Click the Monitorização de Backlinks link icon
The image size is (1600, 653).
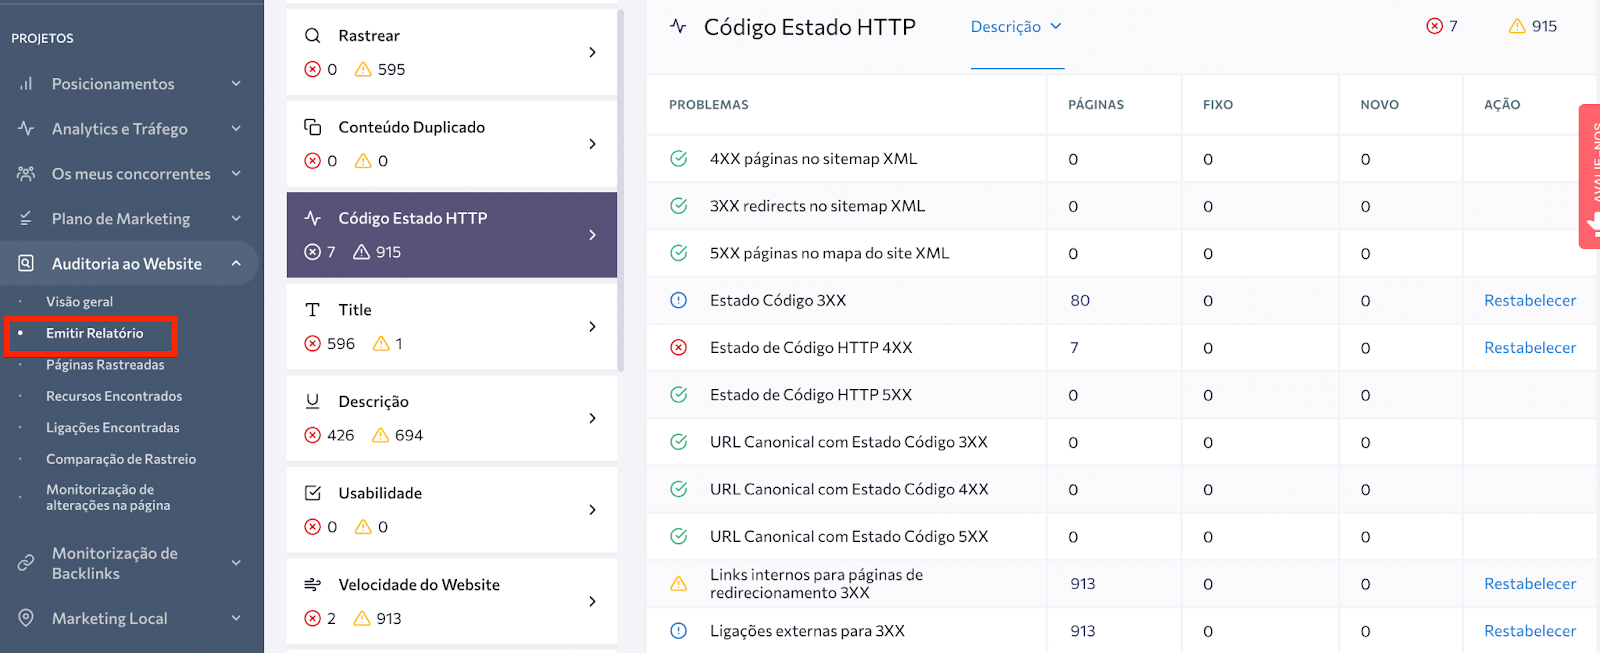[x=26, y=563]
